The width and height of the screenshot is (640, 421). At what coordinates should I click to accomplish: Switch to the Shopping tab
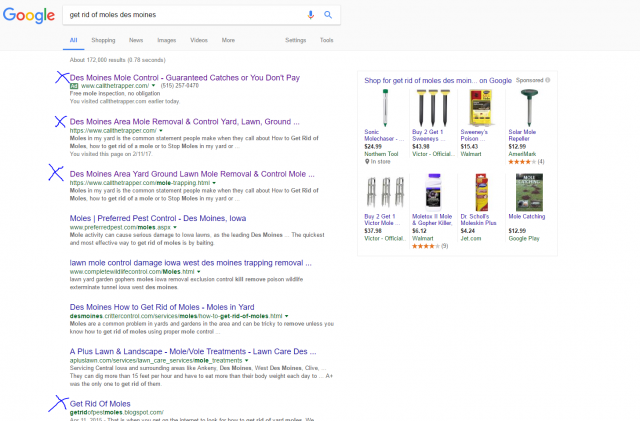103,40
